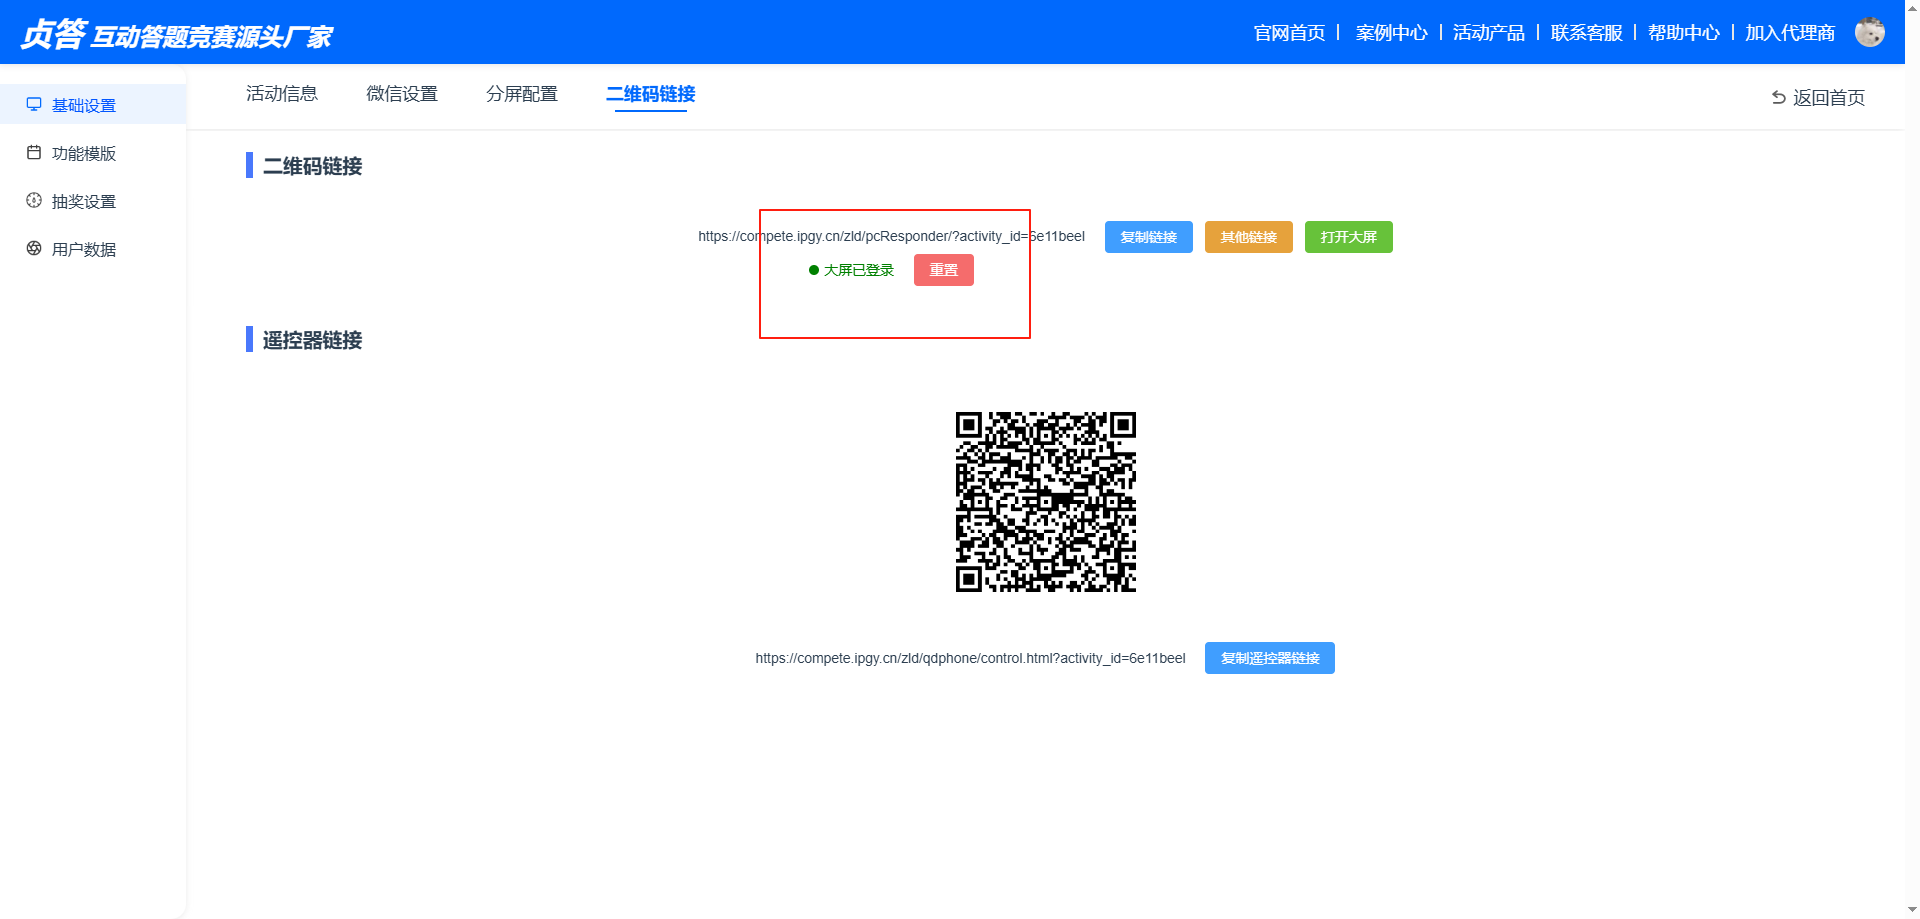
Task: Click the pcResponder big-screen URL text
Action: (x=892, y=237)
